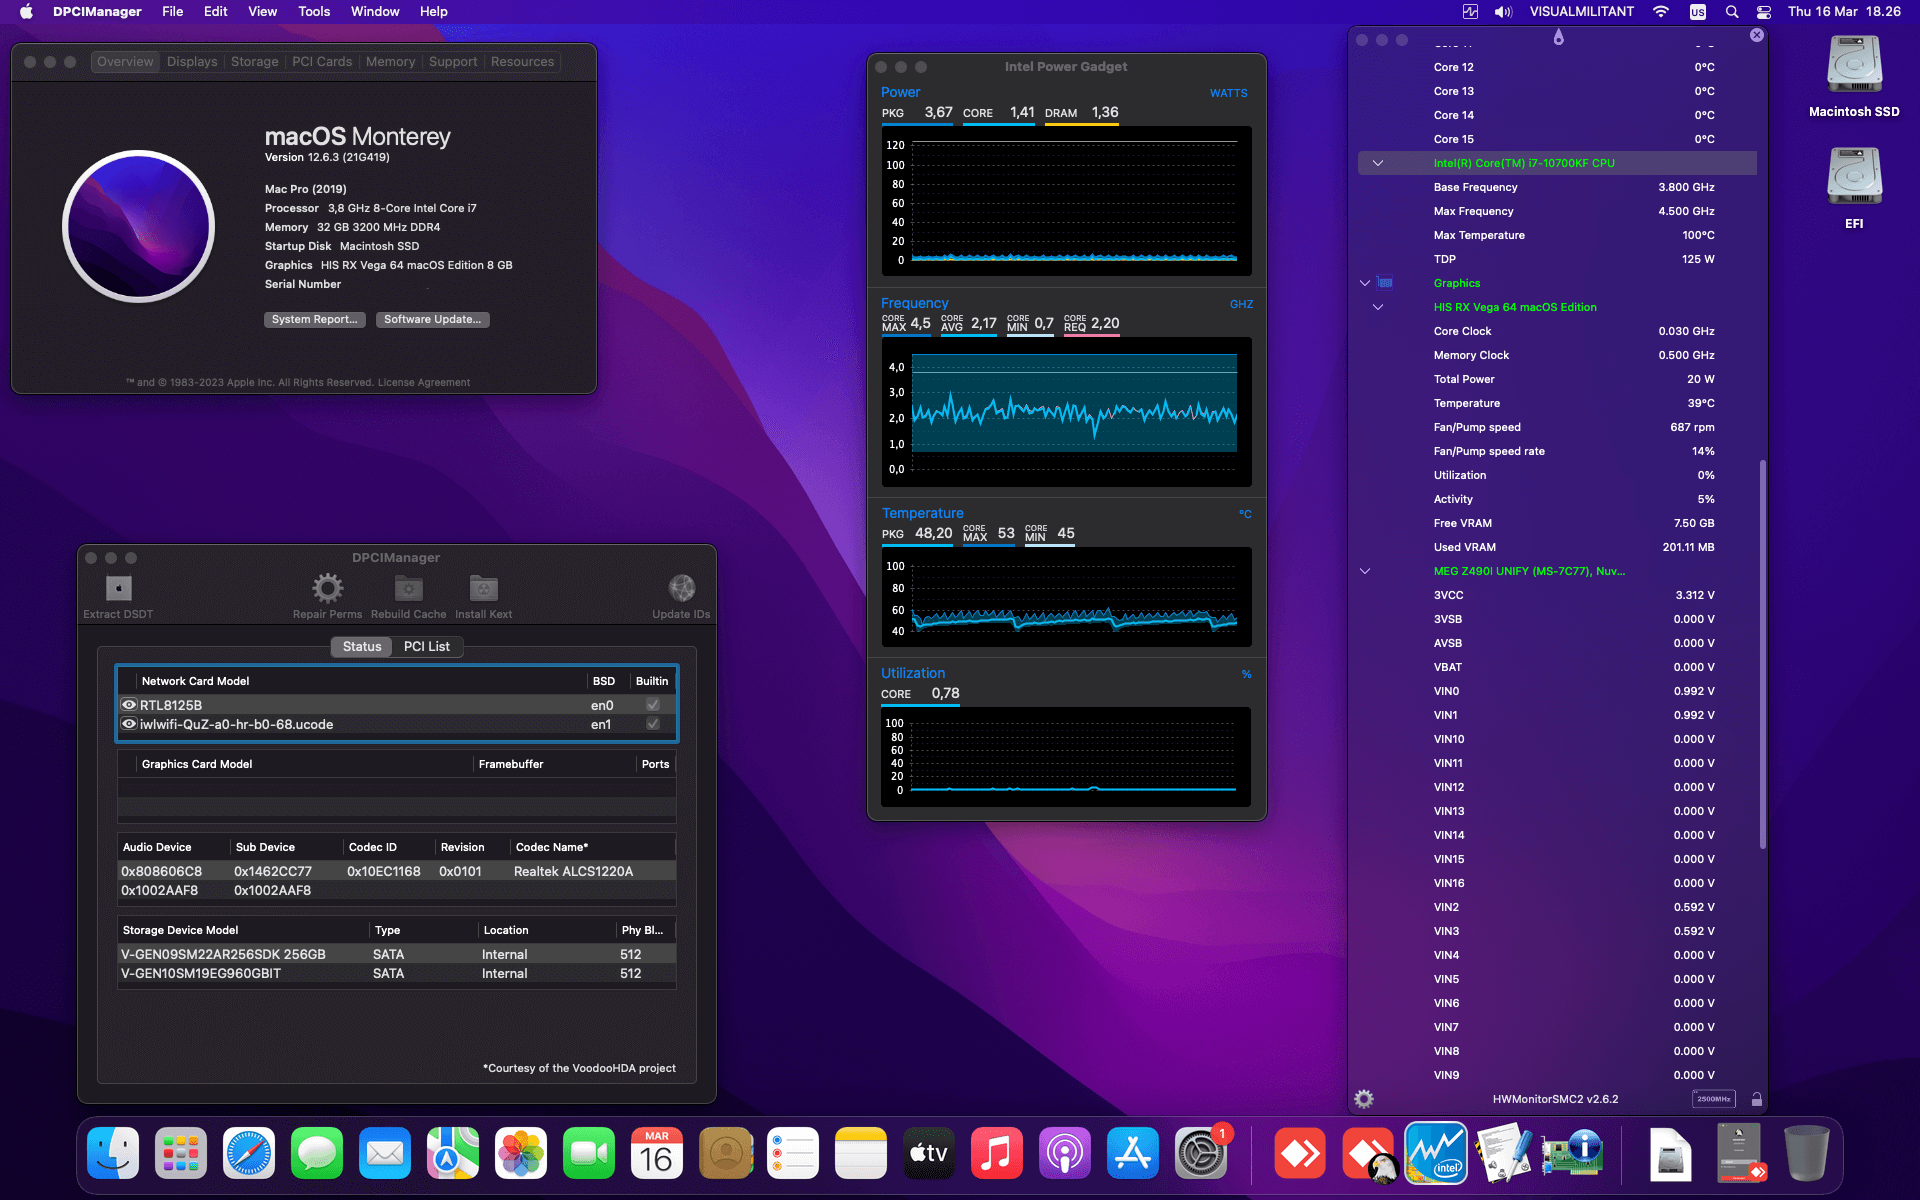Click the lock icon in HWMonitorSMC2

1757,1098
